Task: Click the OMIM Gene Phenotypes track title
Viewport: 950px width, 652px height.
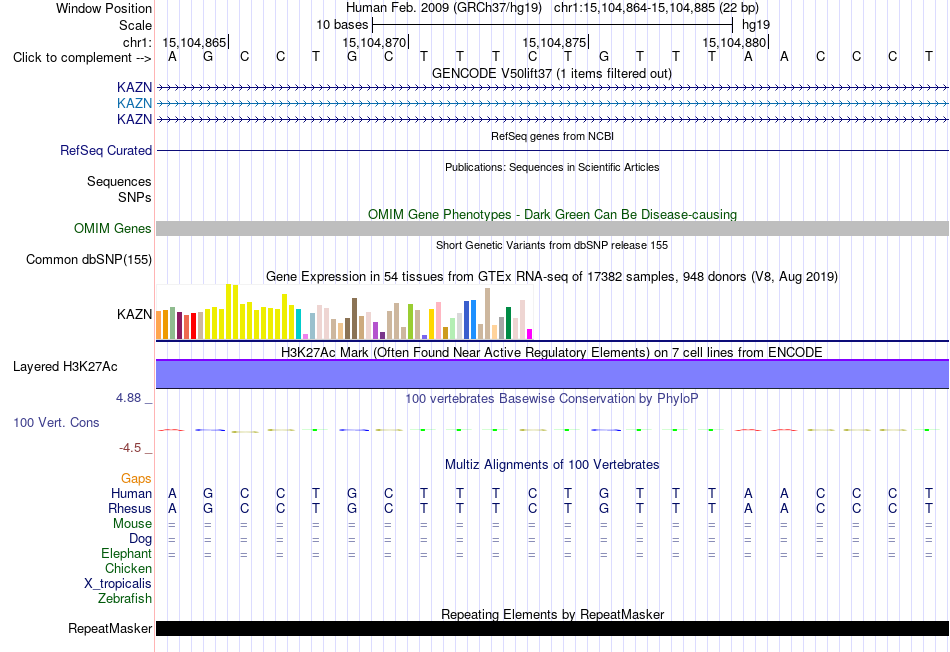Action: tap(552, 215)
